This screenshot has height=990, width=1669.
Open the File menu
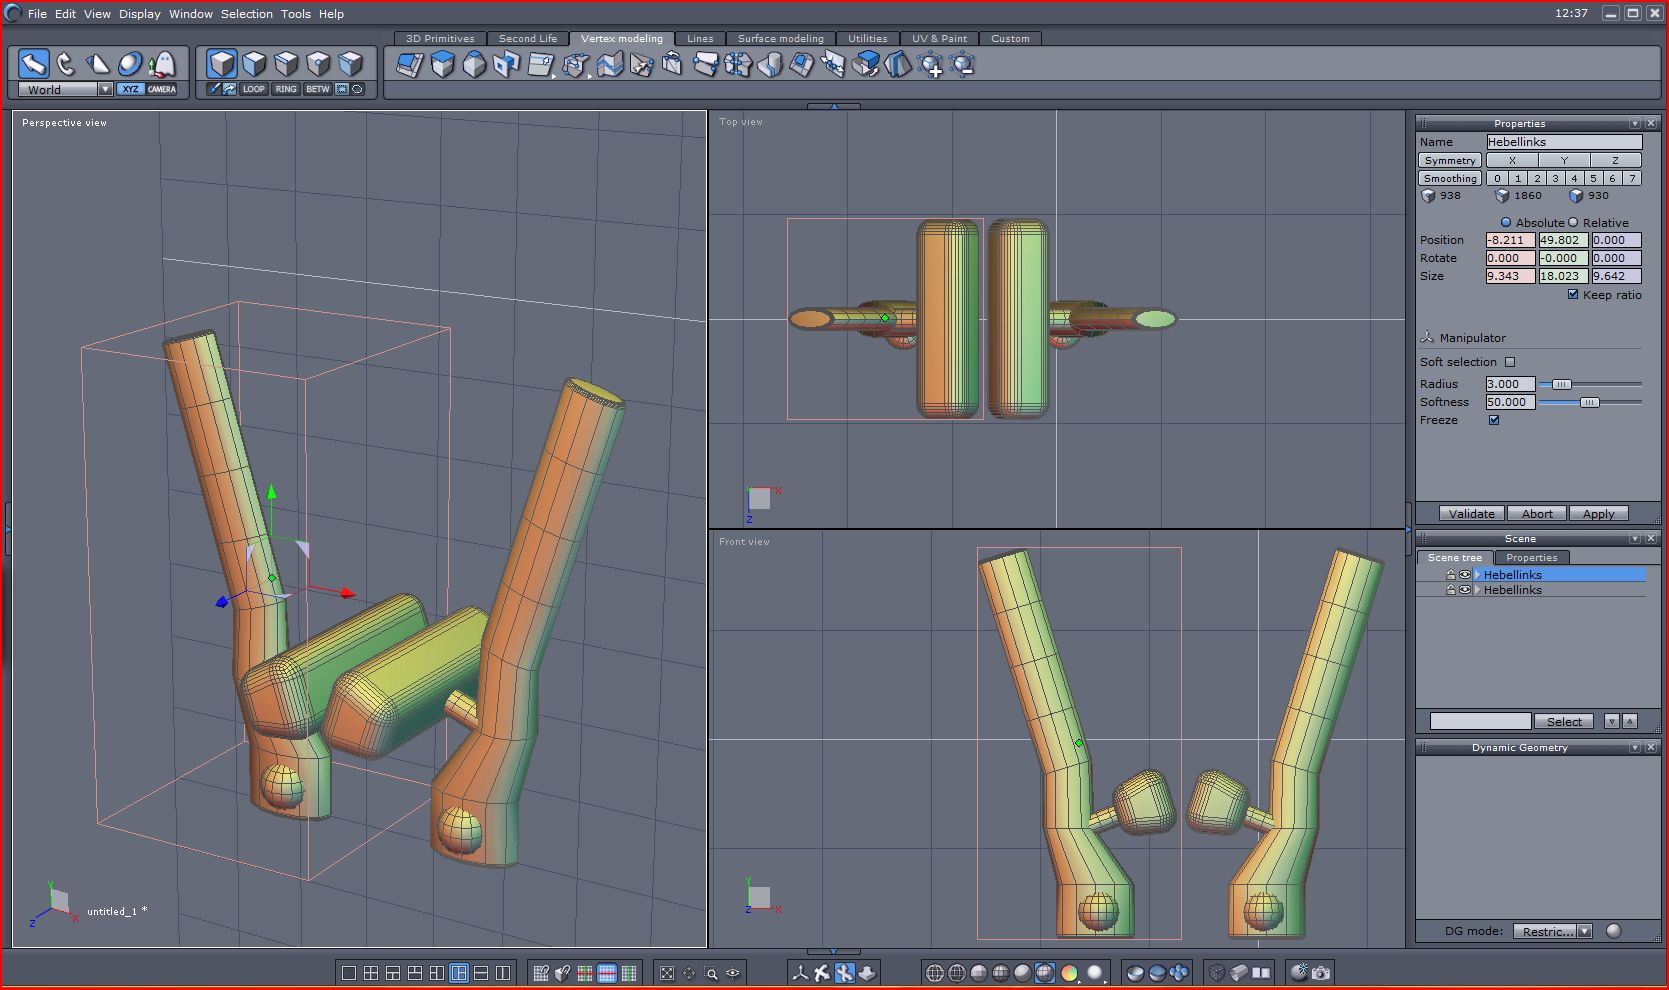pos(37,14)
